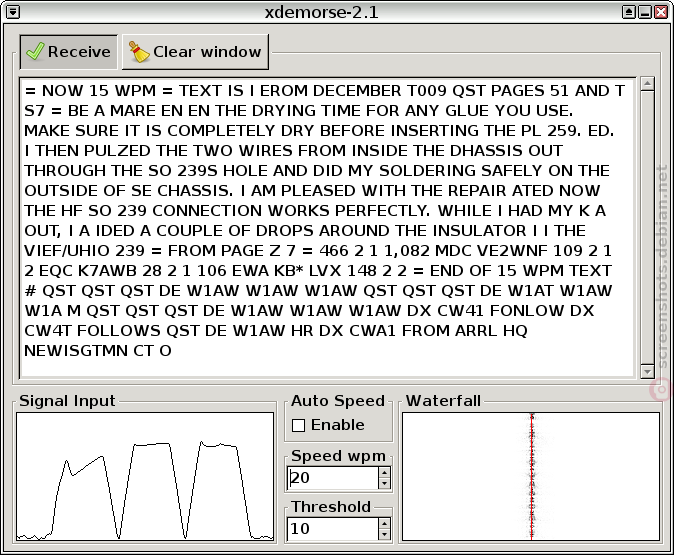Open the window menu icon in title bar
The height and width of the screenshot is (555, 674).
click(x=13, y=12)
